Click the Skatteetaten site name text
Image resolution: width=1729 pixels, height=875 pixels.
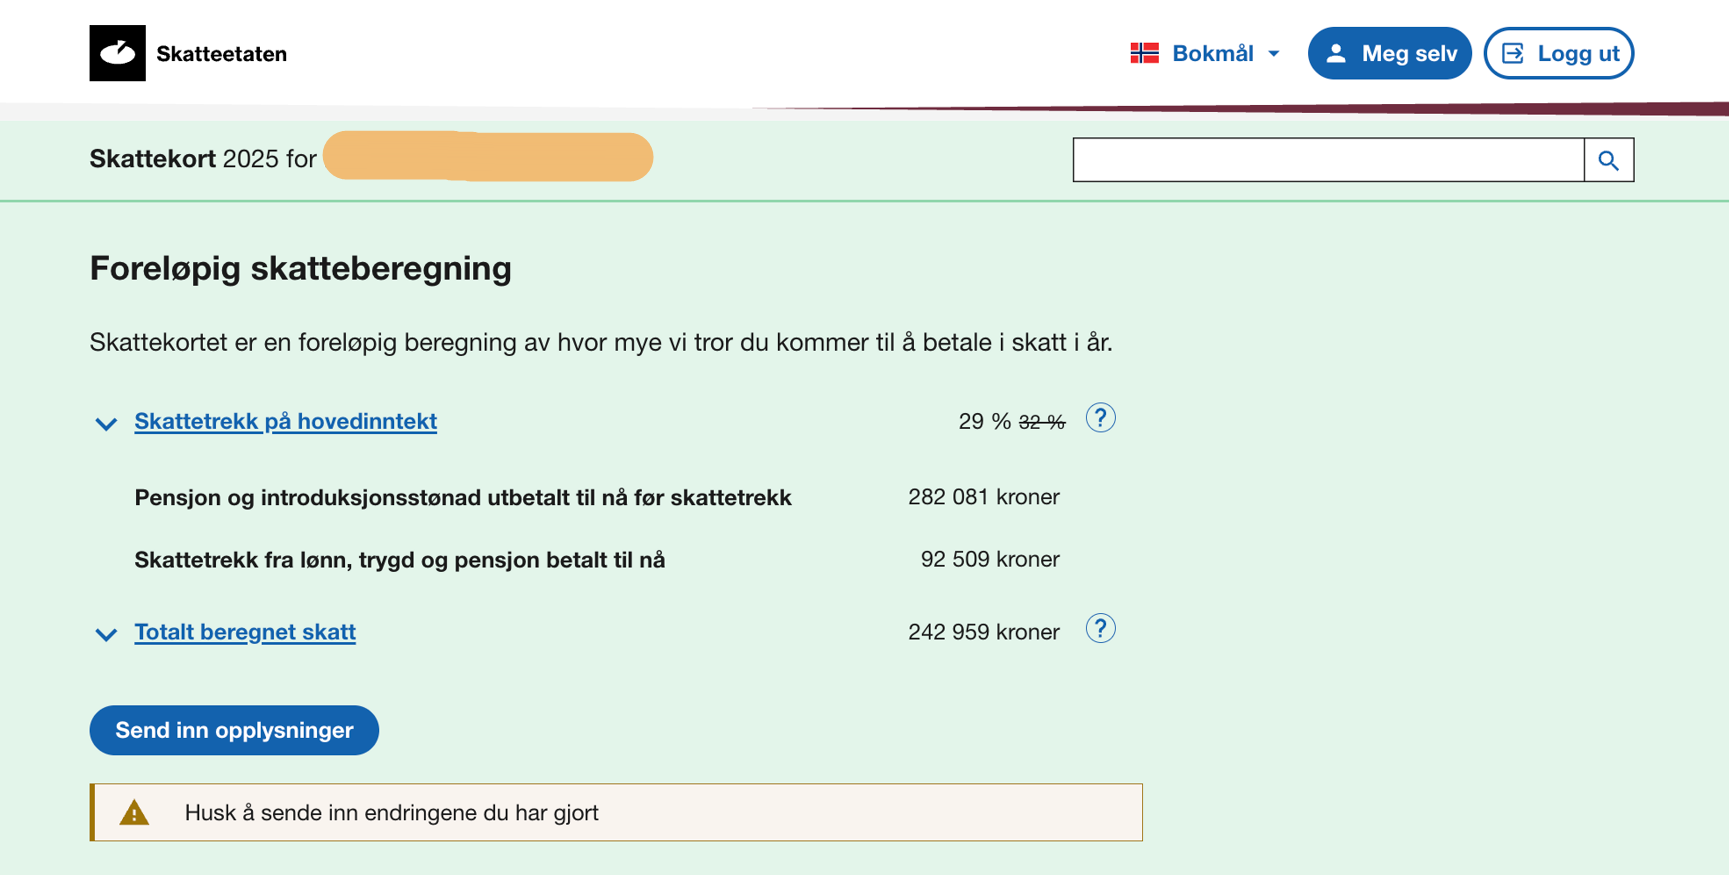pyautogui.click(x=221, y=54)
